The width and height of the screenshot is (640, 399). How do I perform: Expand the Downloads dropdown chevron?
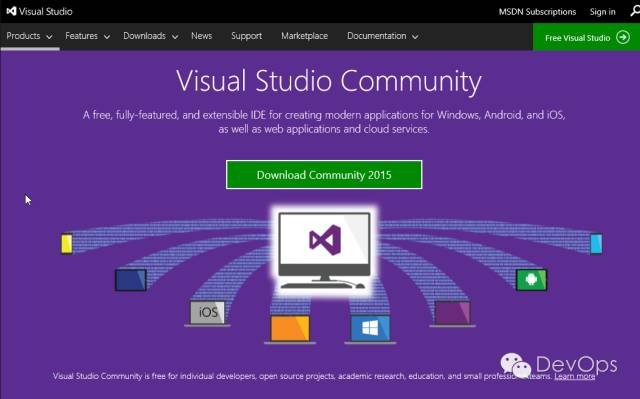tap(175, 37)
